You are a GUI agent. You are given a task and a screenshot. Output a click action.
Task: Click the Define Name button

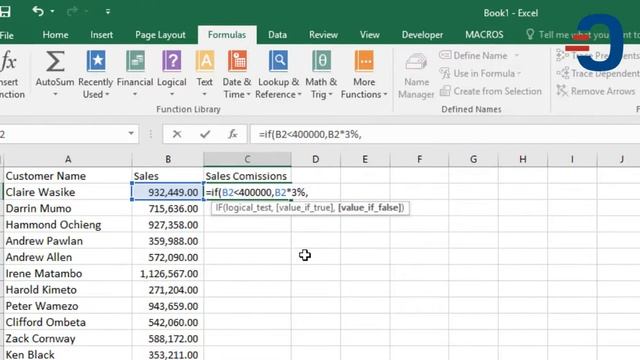pyautogui.click(x=473, y=56)
